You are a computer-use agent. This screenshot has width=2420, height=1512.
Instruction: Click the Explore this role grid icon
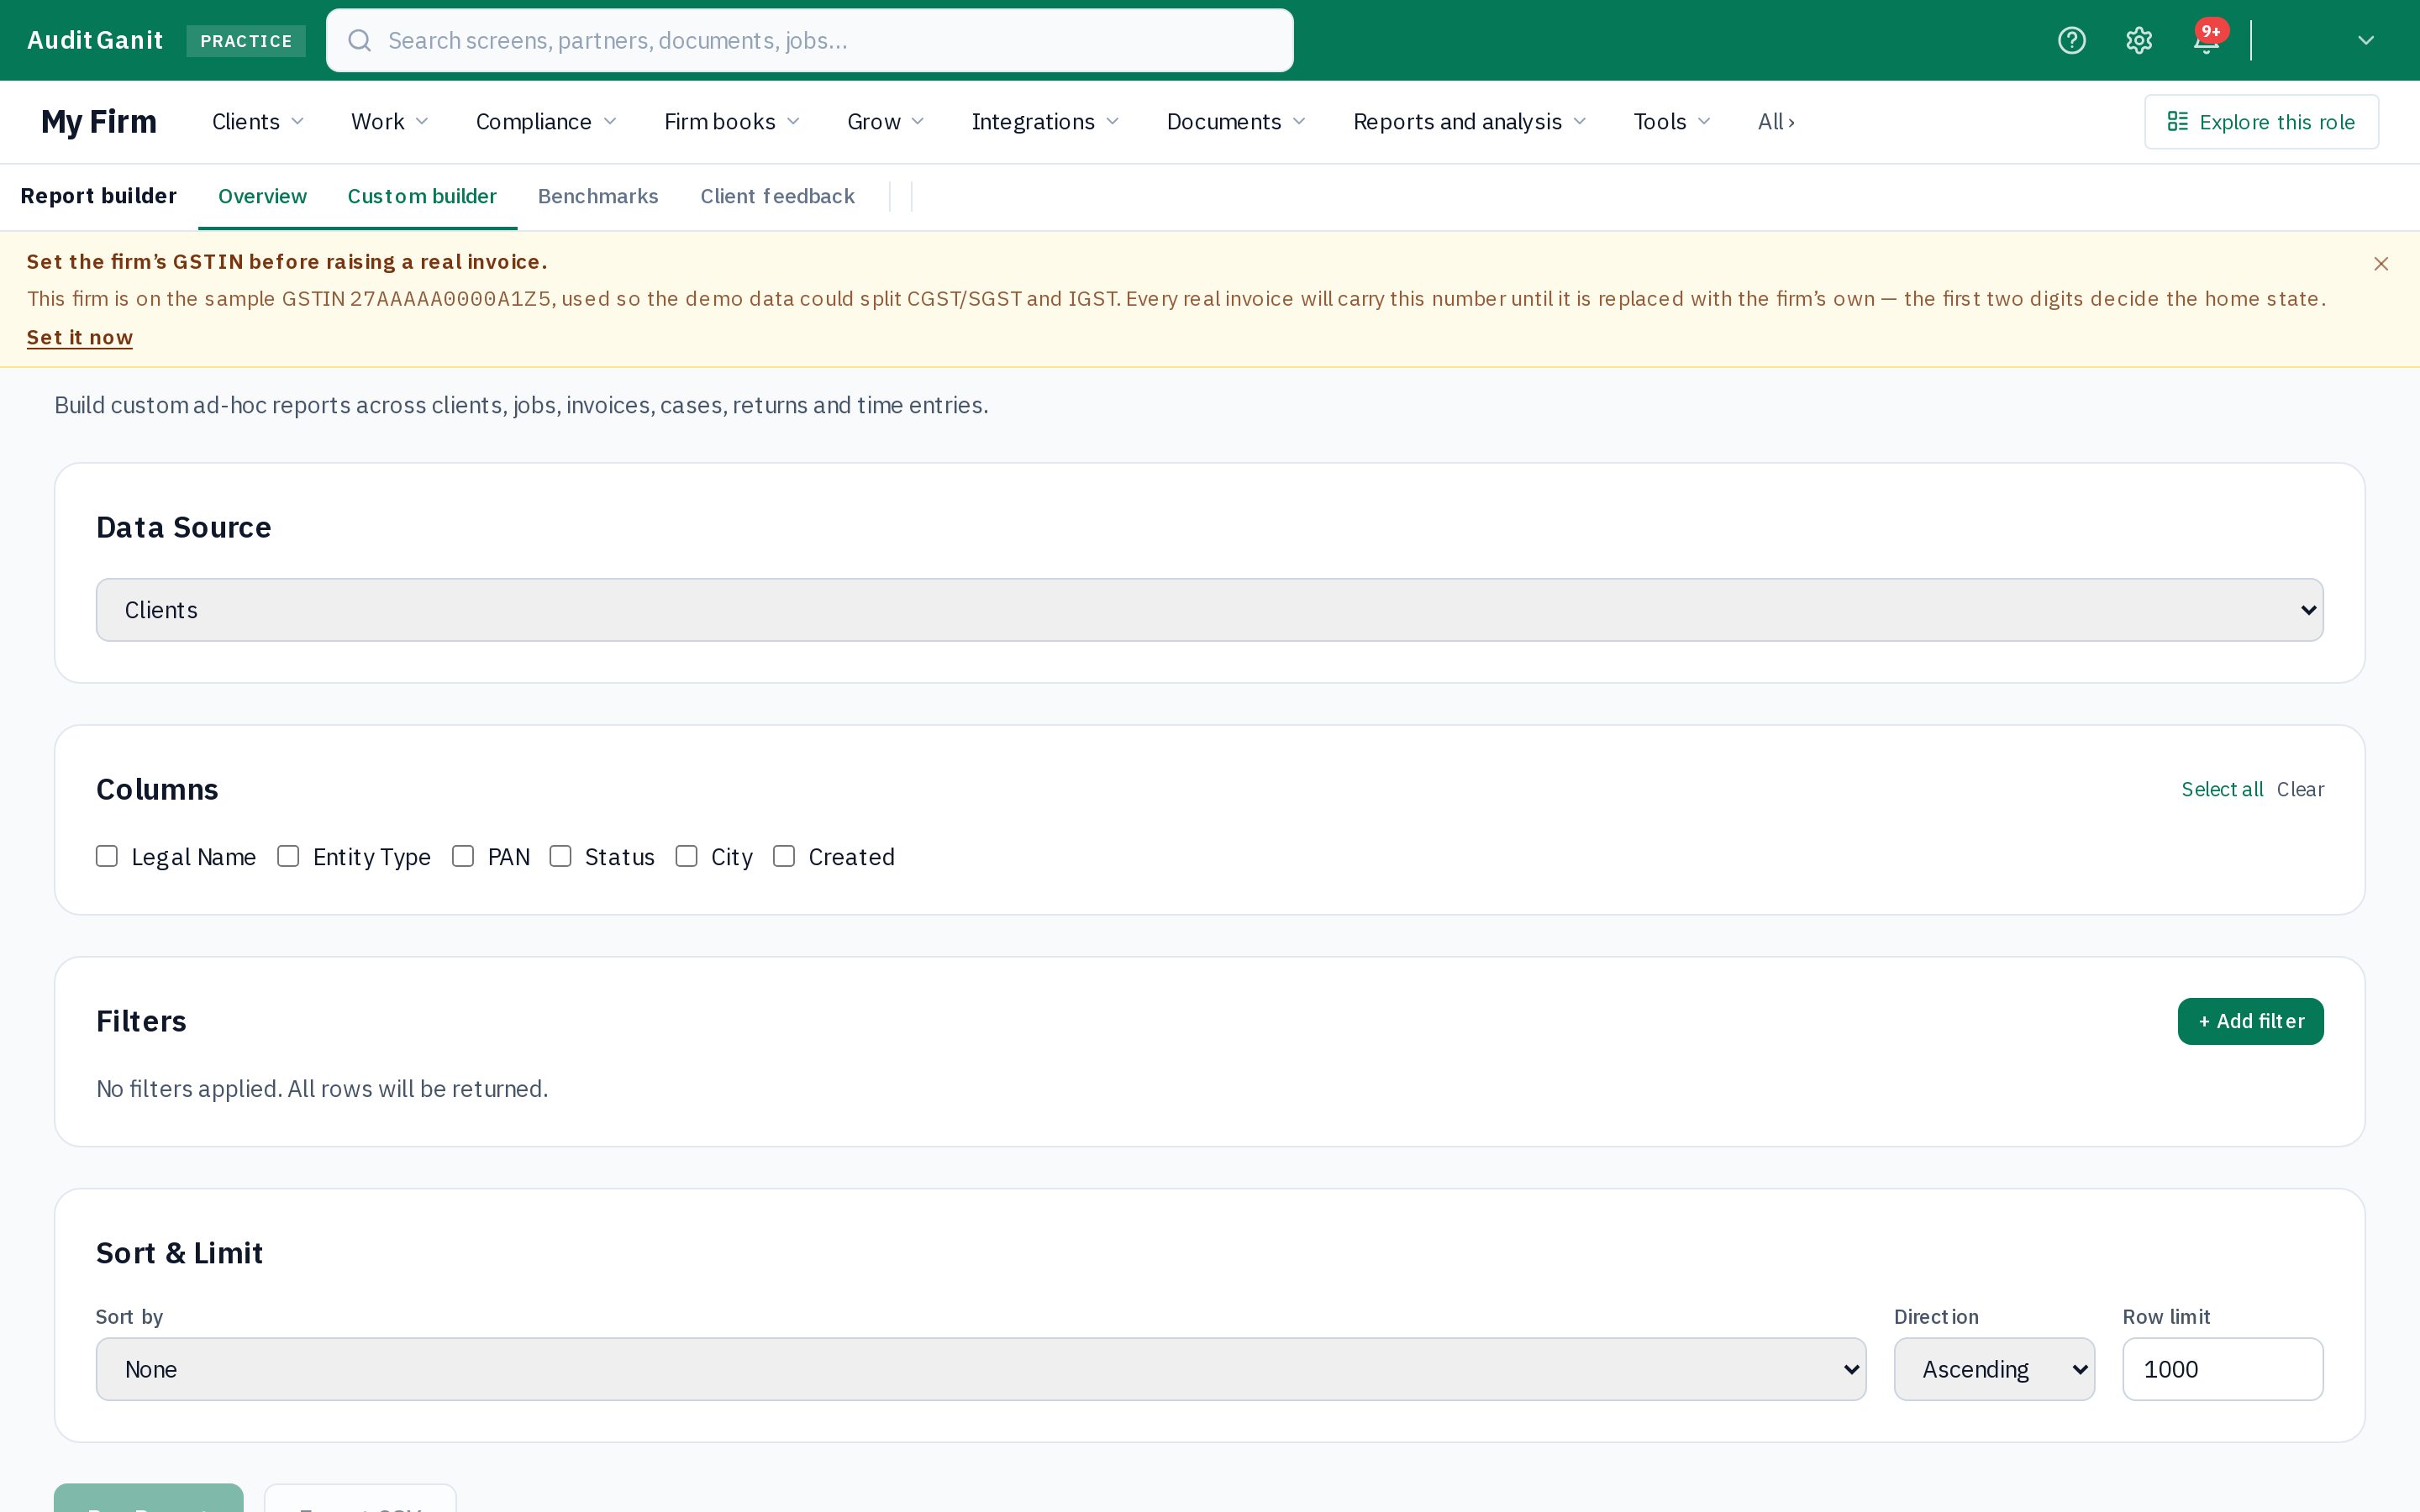(2177, 121)
